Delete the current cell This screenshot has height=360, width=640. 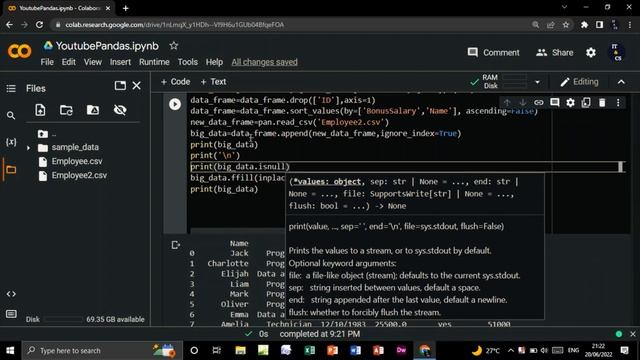coord(602,102)
